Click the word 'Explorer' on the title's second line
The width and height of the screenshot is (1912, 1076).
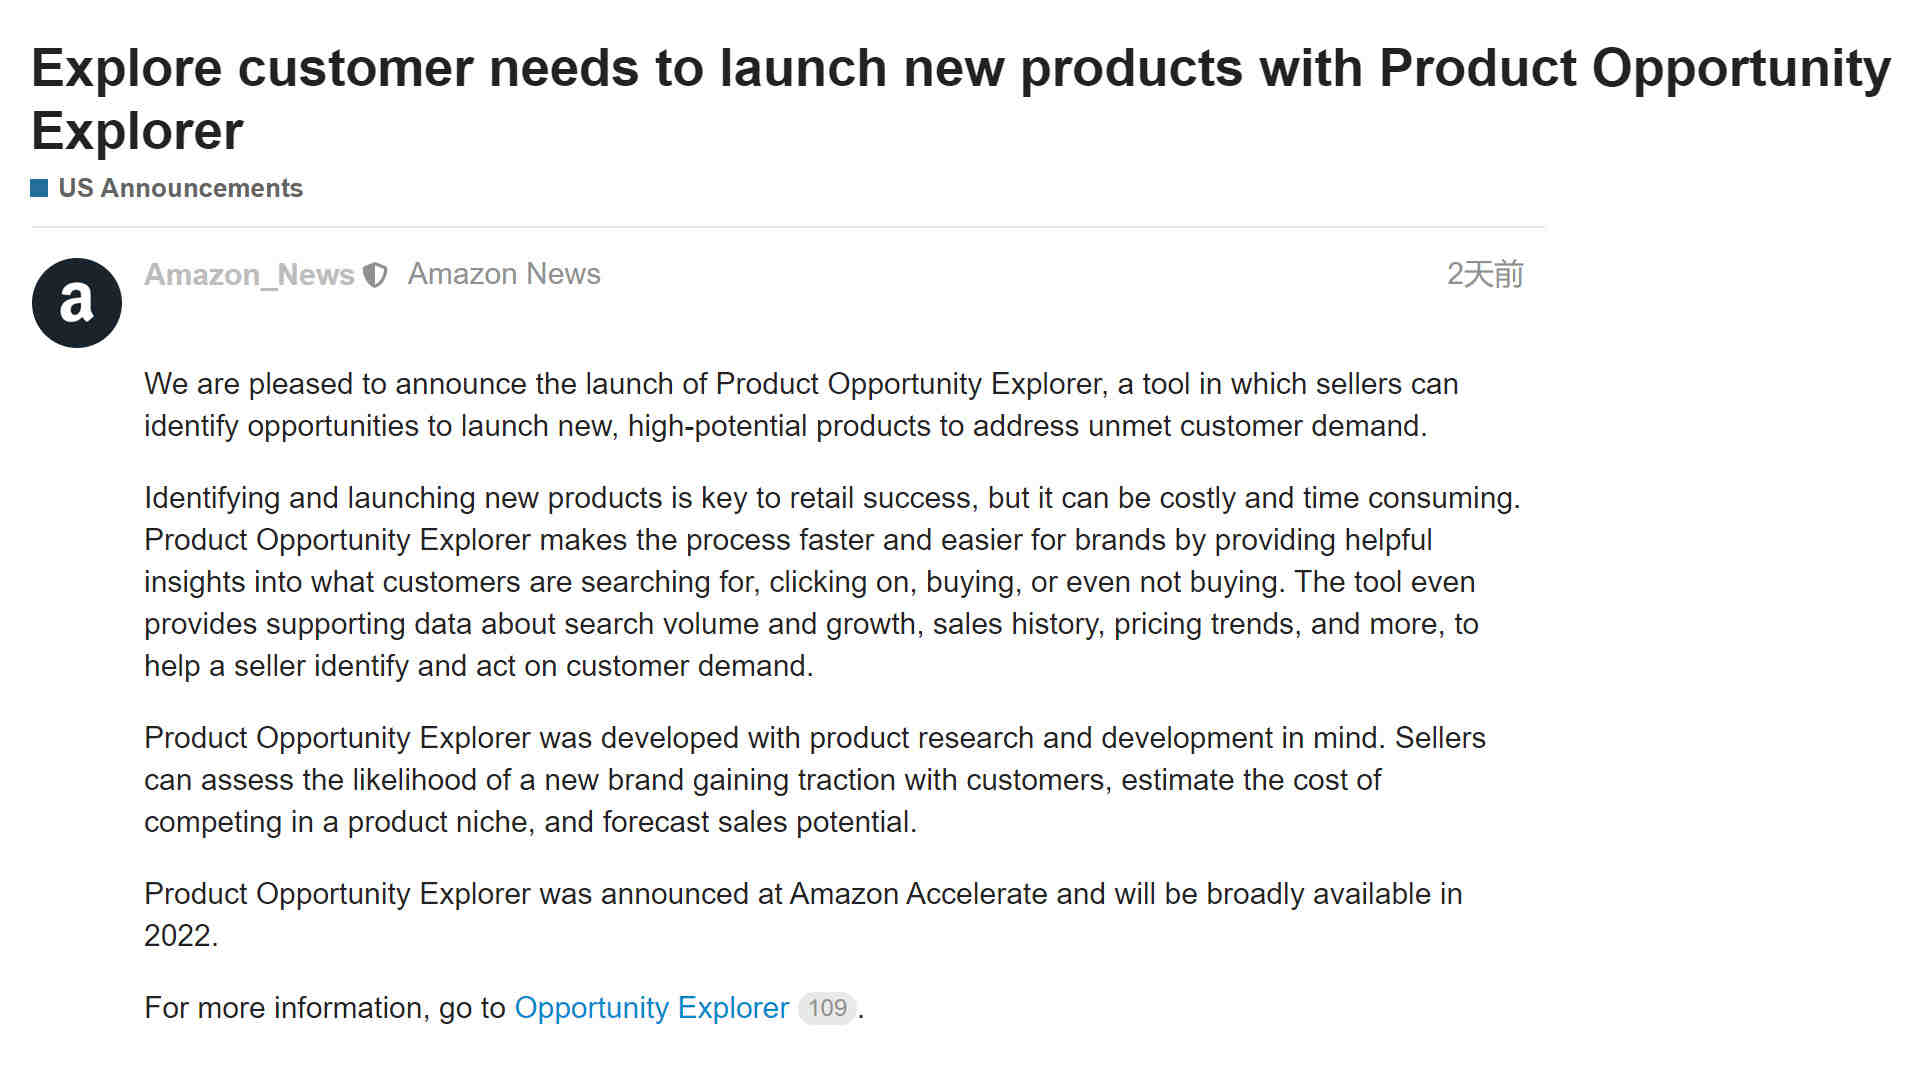coord(137,131)
